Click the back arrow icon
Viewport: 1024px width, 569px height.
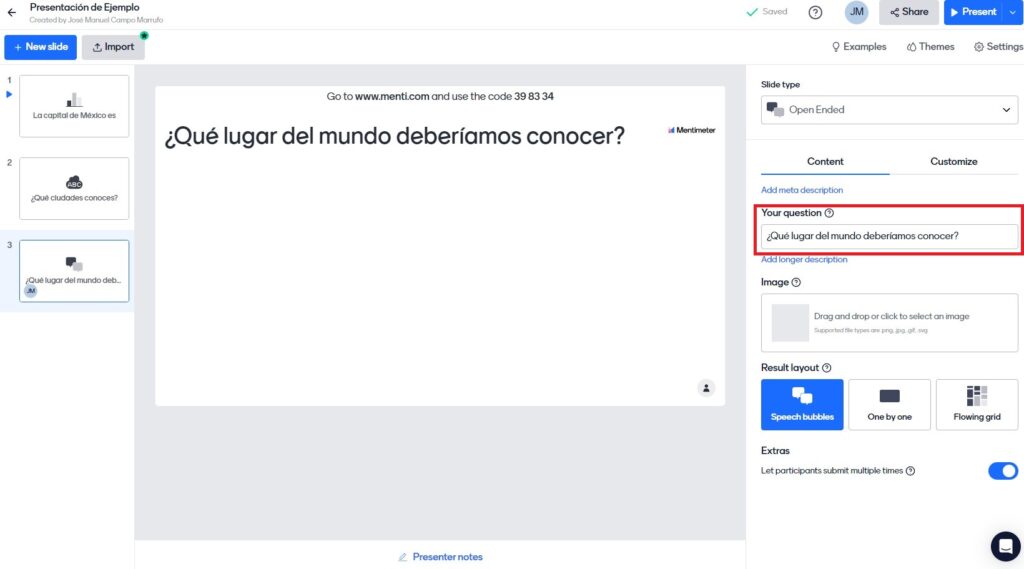click(12, 13)
